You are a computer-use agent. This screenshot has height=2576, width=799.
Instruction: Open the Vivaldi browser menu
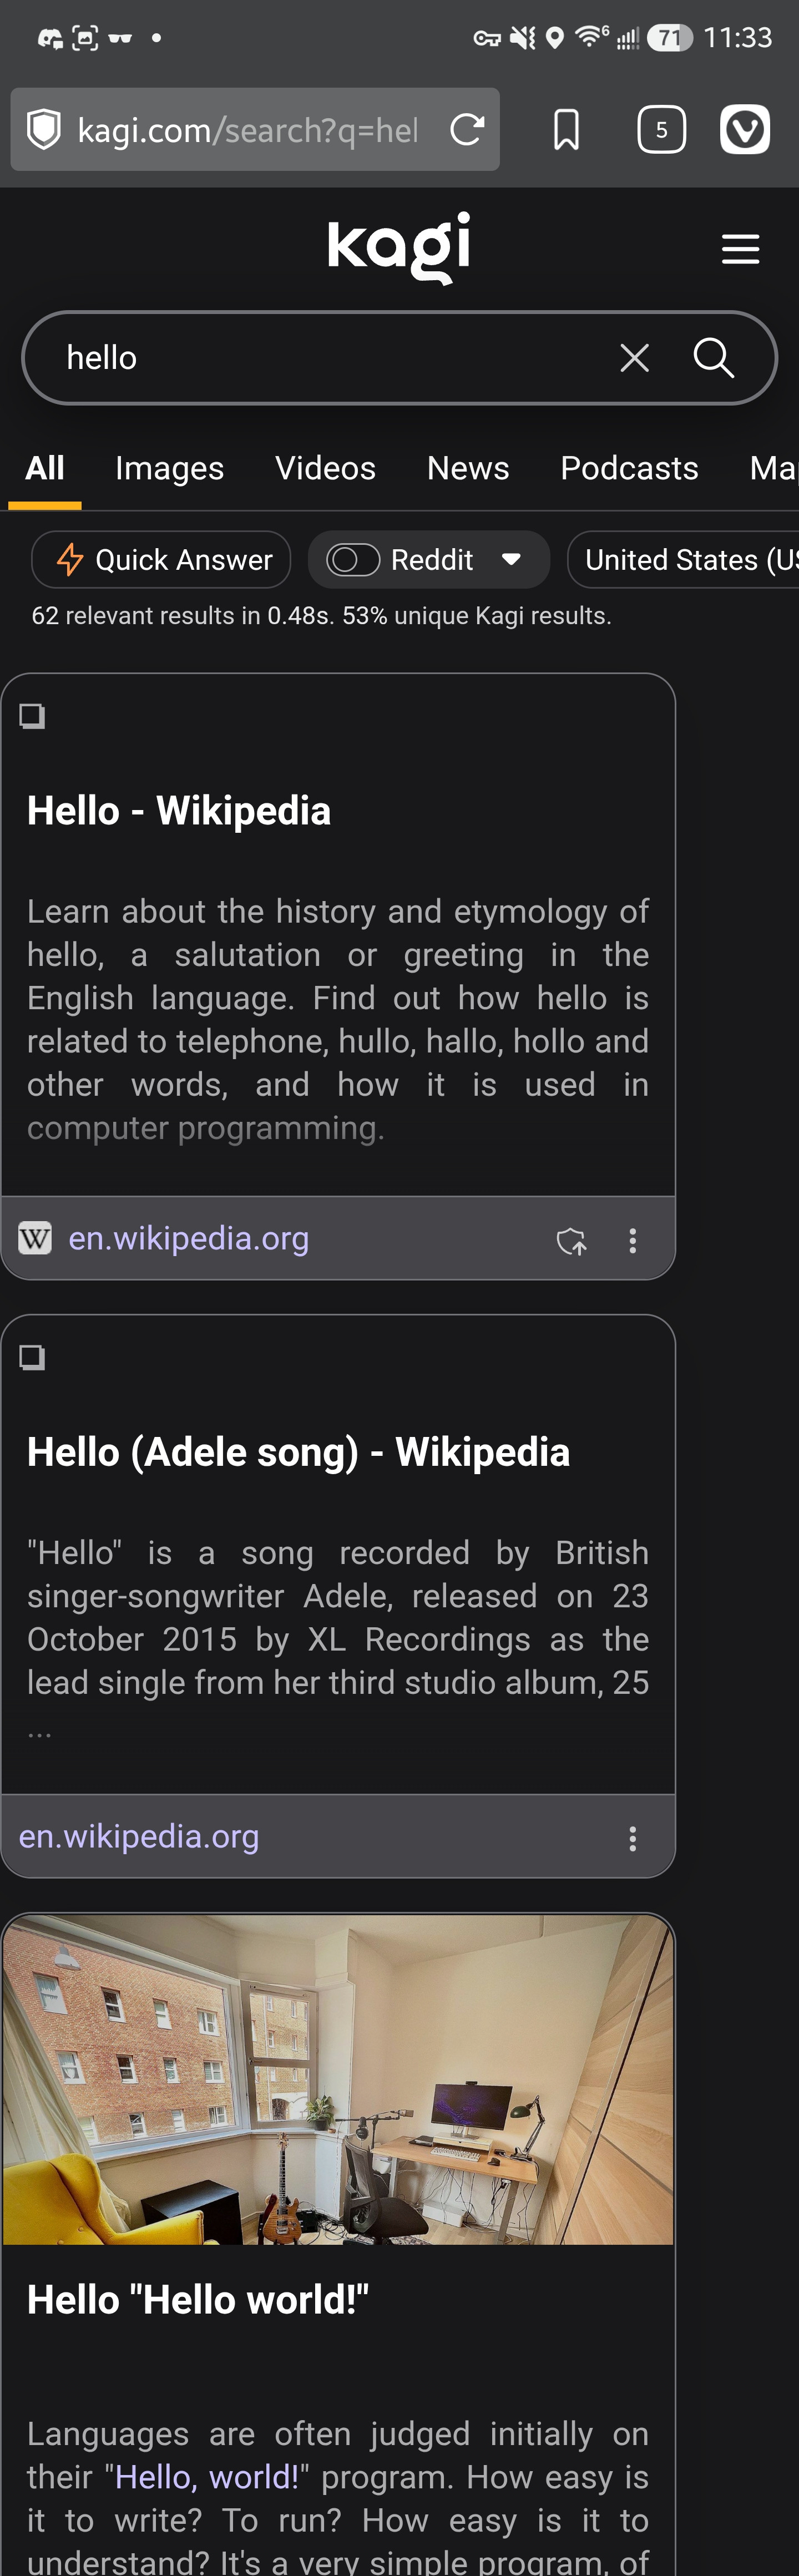point(745,130)
